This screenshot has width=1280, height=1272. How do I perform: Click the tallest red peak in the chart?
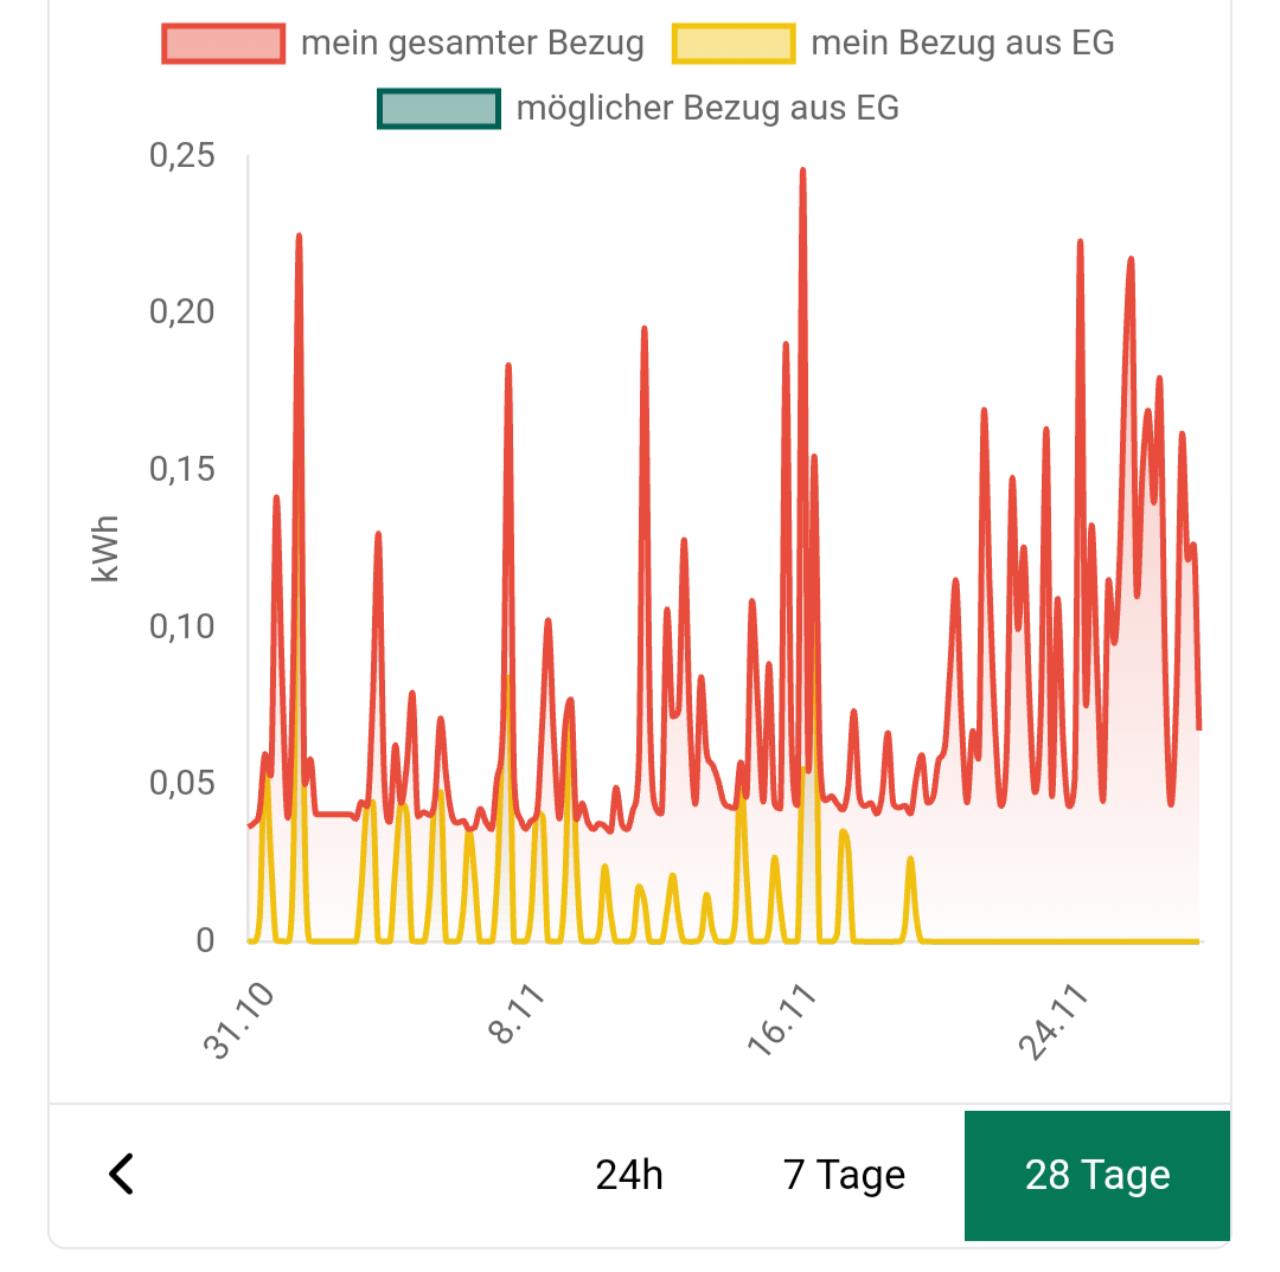click(x=802, y=172)
